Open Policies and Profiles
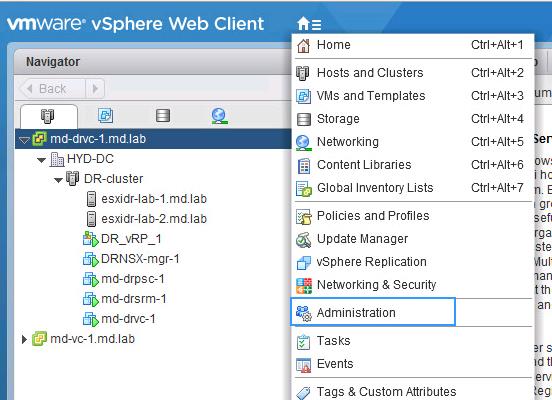The width and height of the screenshot is (552, 400). click(x=413, y=216)
